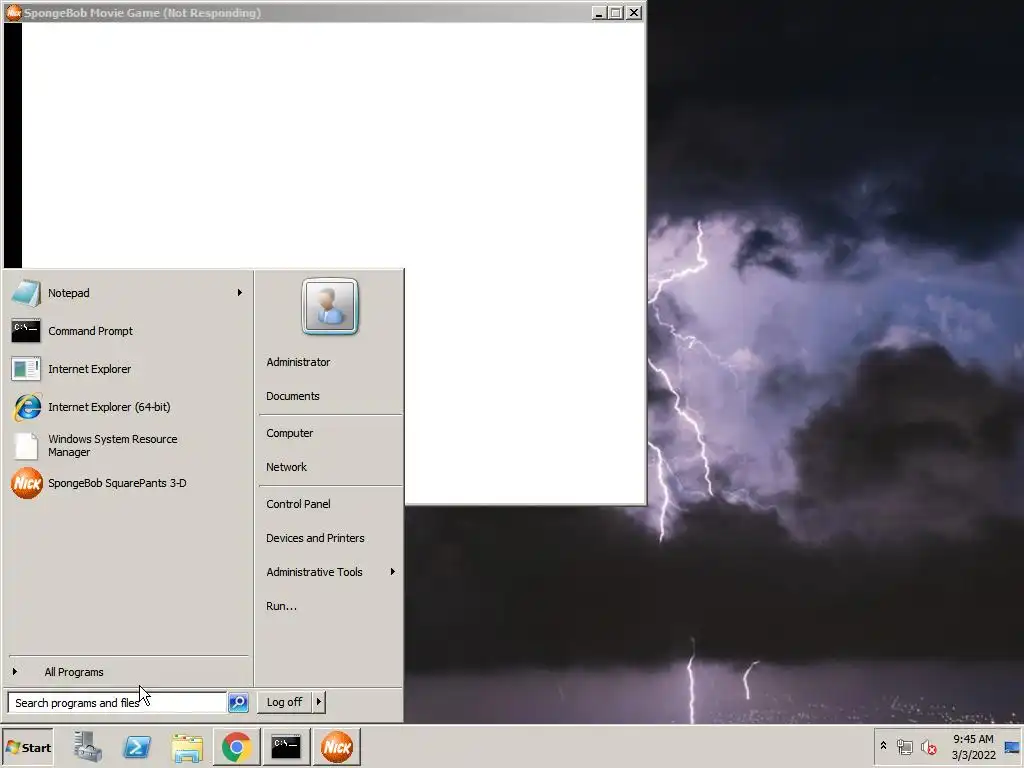1024x768 pixels.
Task: Click the user account picture
Action: click(x=330, y=306)
